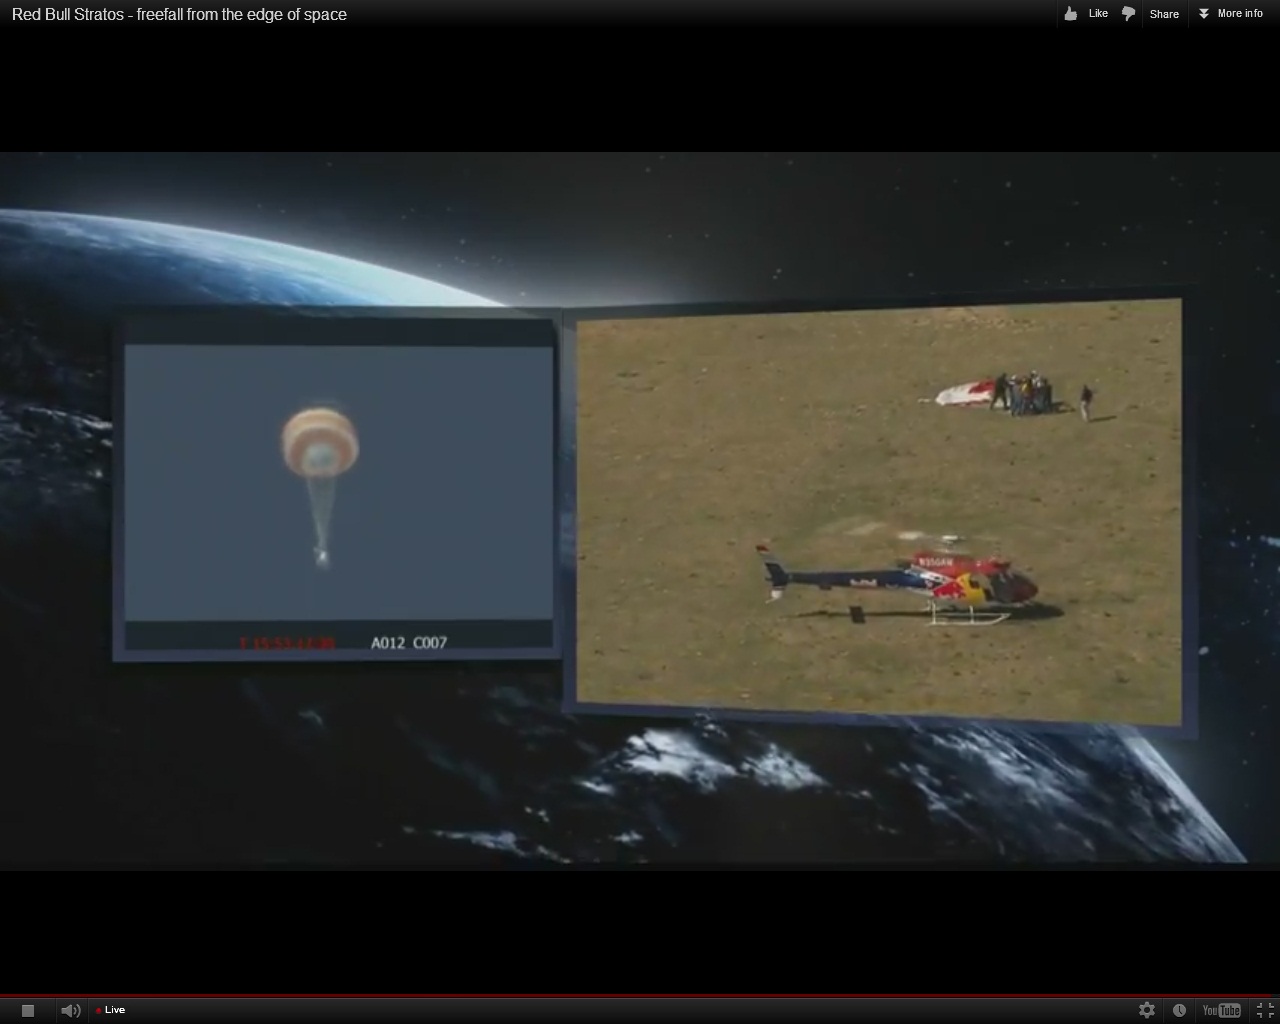The height and width of the screenshot is (1024, 1280).
Task: Open the Share options
Action: (1164, 14)
